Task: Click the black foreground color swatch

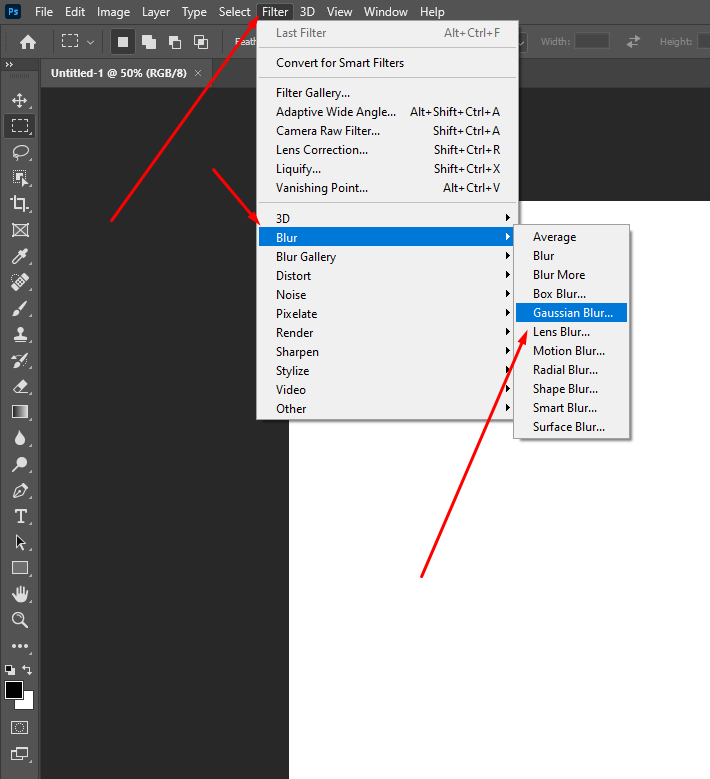Action: (14, 690)
